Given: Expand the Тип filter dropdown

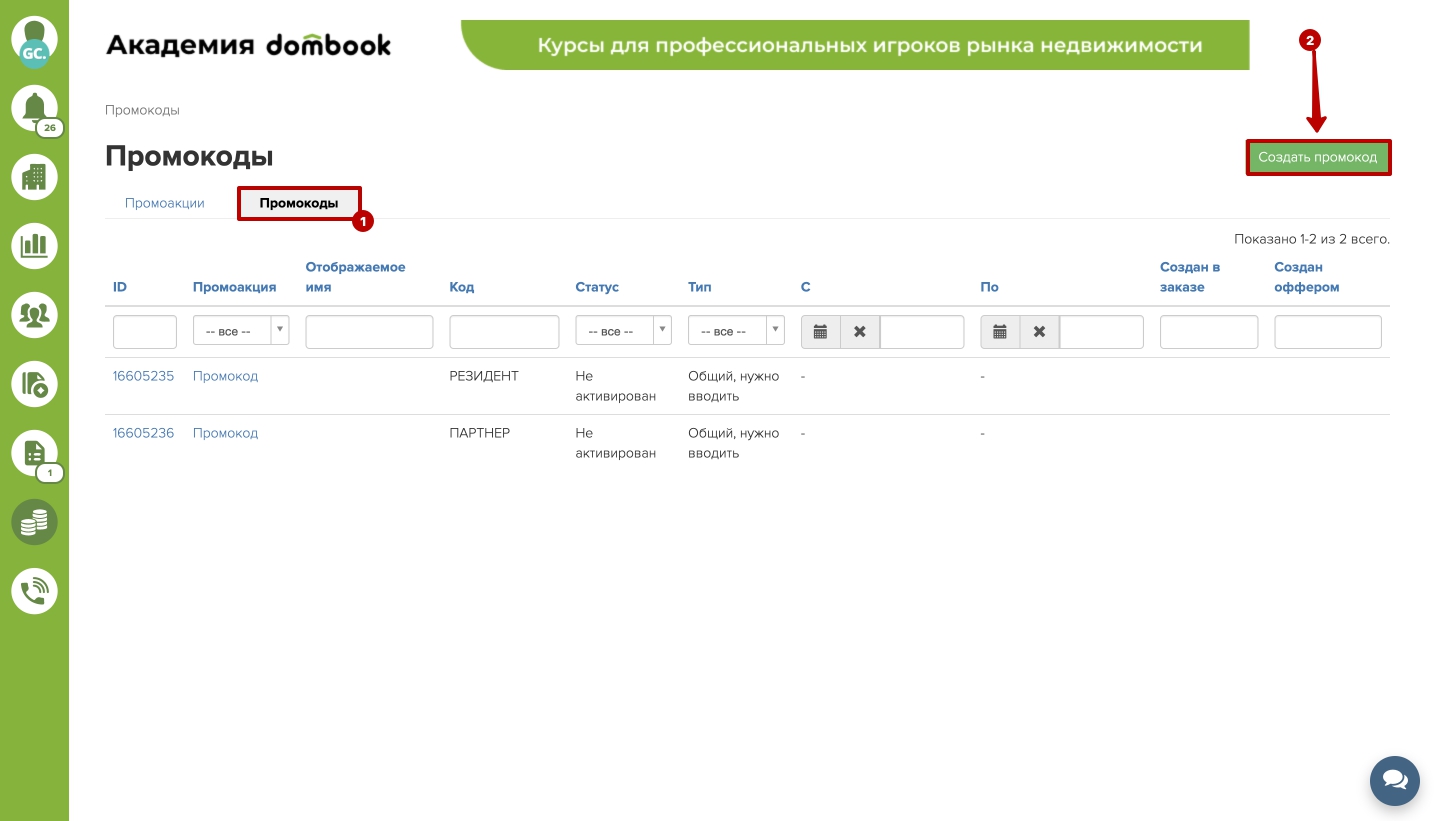Looking at the screenshot, I should click(x=736, y=331).
